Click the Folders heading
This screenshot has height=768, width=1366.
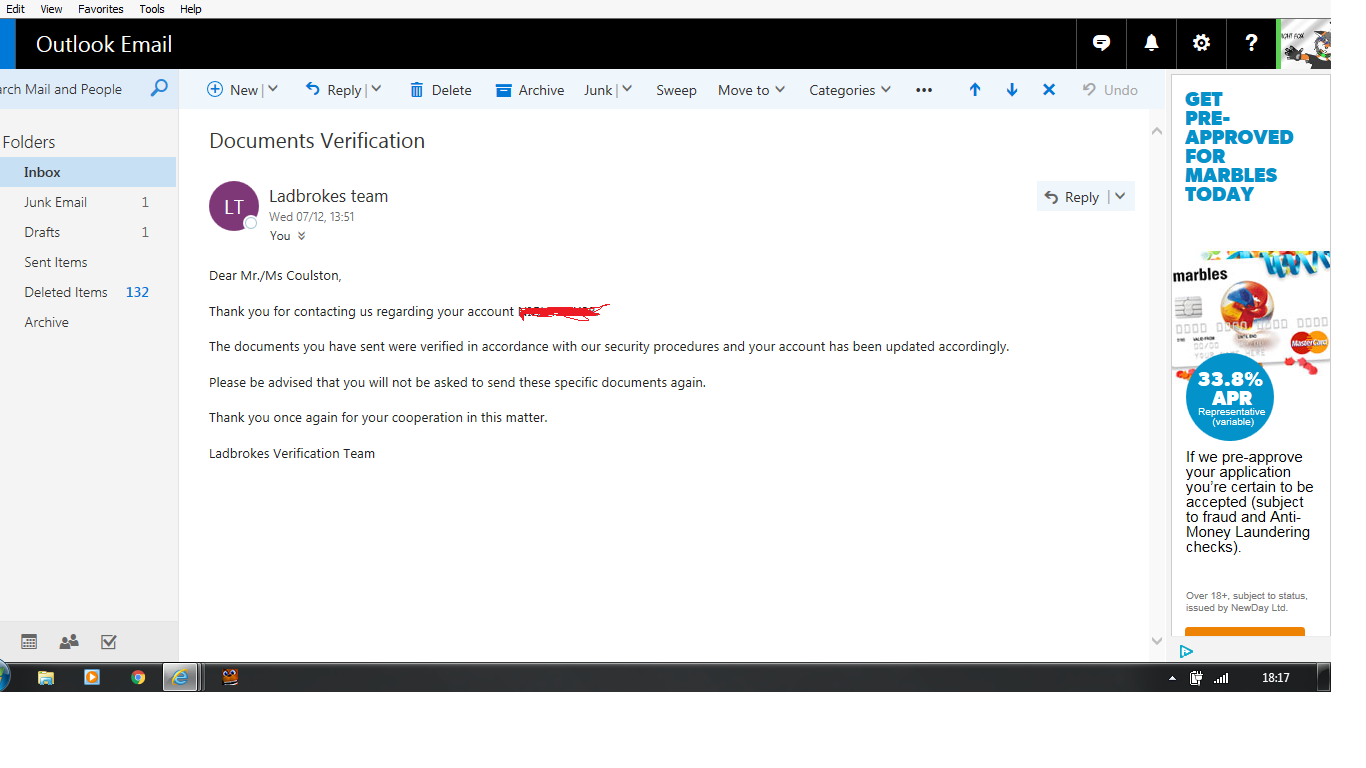pyautogui.click(x=29, y=142)
